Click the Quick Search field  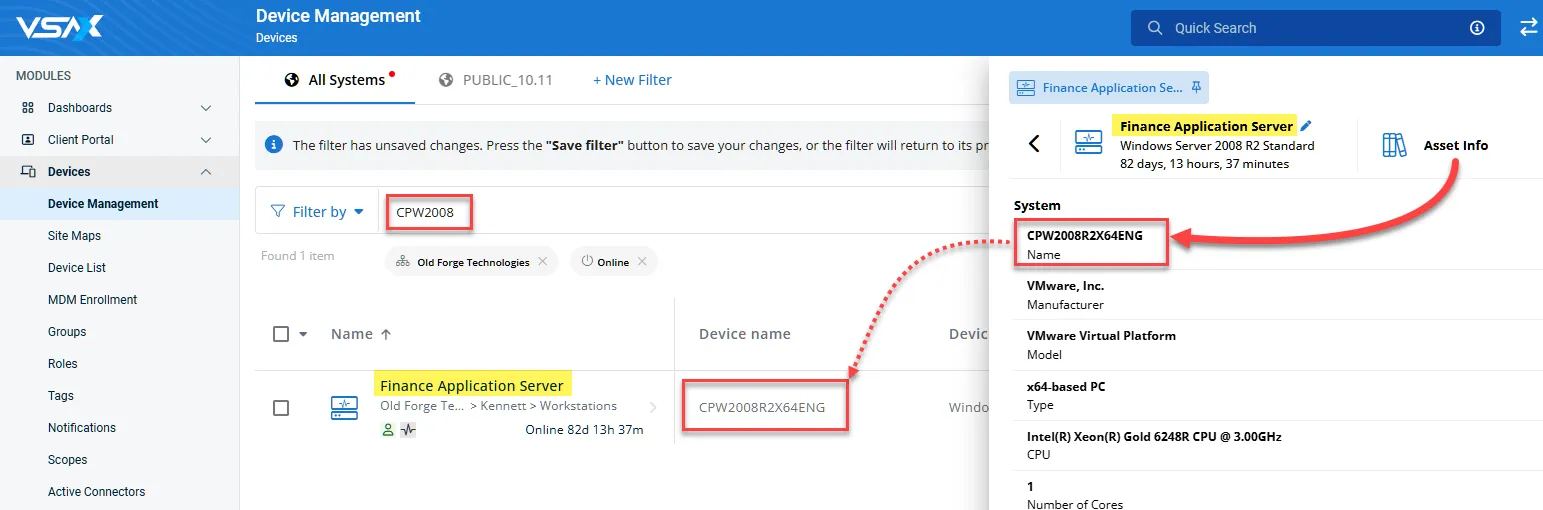tap(1310, 28)
